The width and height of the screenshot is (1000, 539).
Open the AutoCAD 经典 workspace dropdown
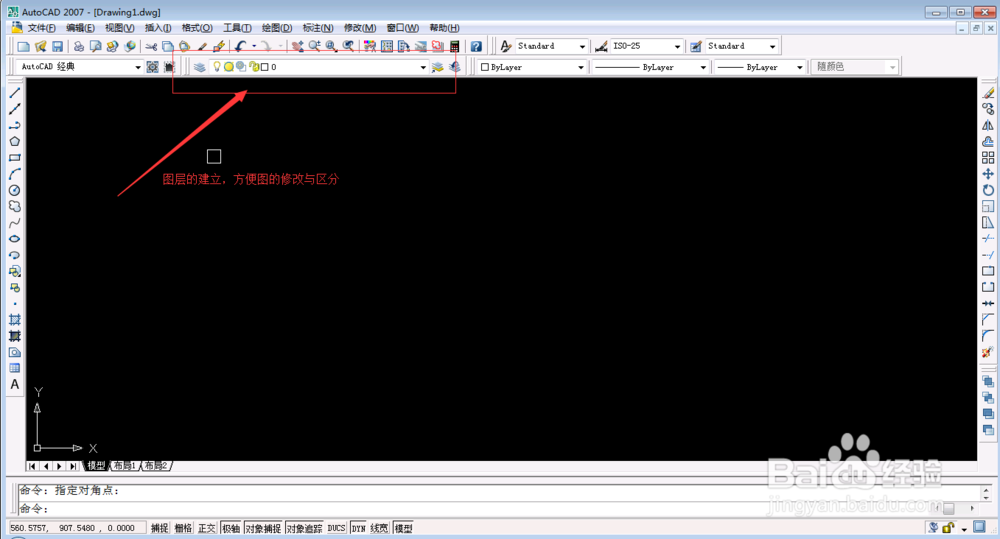(x=137, y=67)
